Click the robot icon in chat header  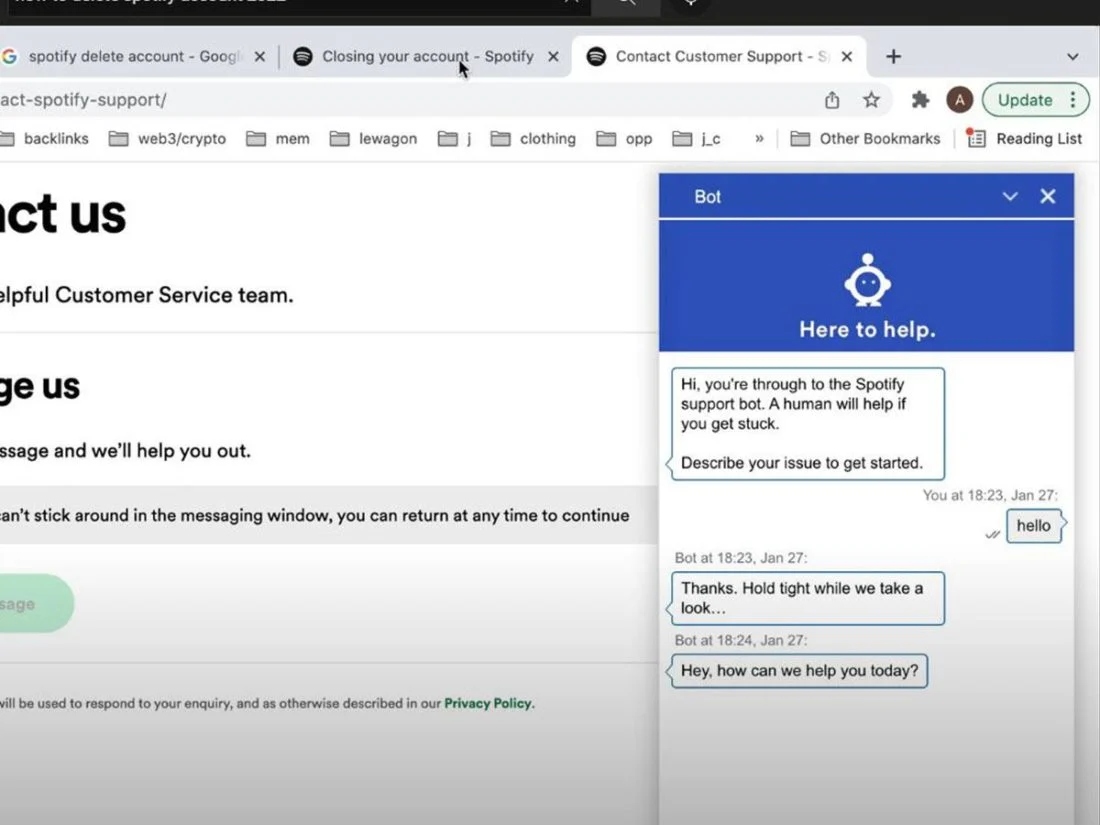(868, 280)
